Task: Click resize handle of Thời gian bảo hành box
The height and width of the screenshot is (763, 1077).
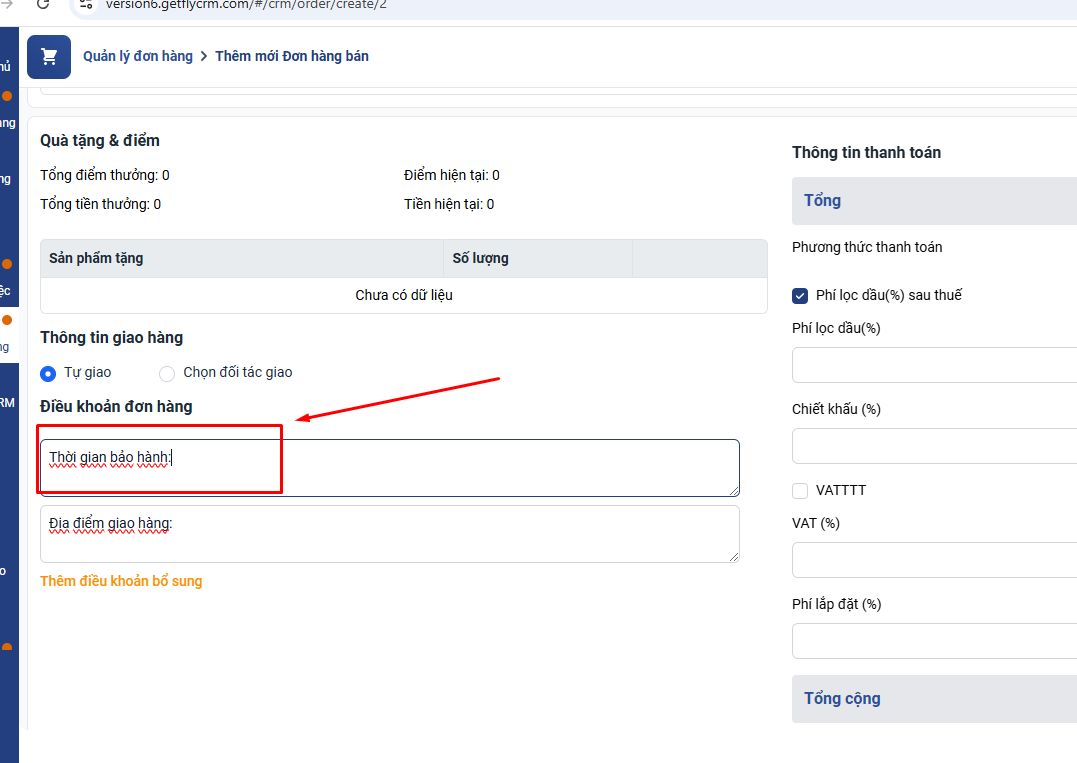Action: click(x=734, y=490)
